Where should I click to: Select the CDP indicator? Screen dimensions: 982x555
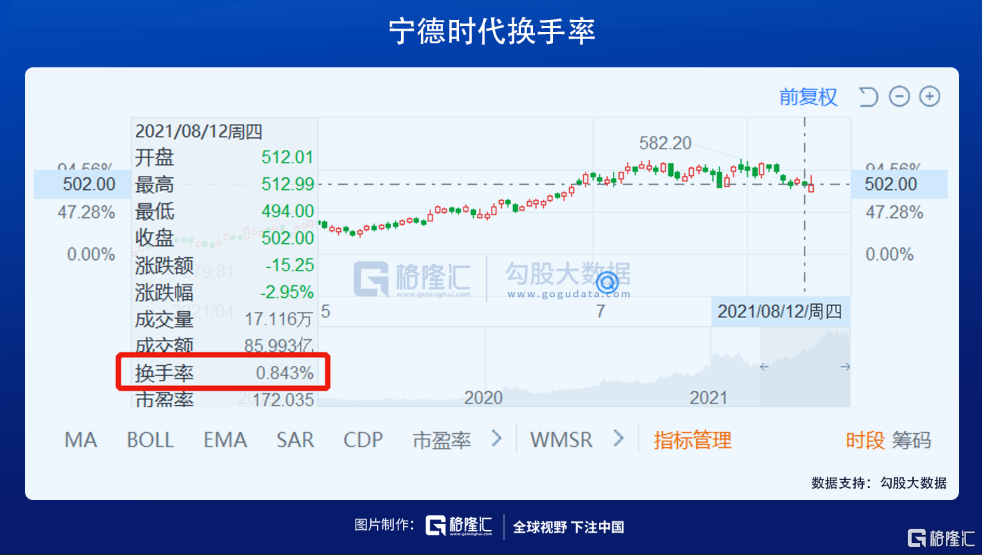(363, 440)
